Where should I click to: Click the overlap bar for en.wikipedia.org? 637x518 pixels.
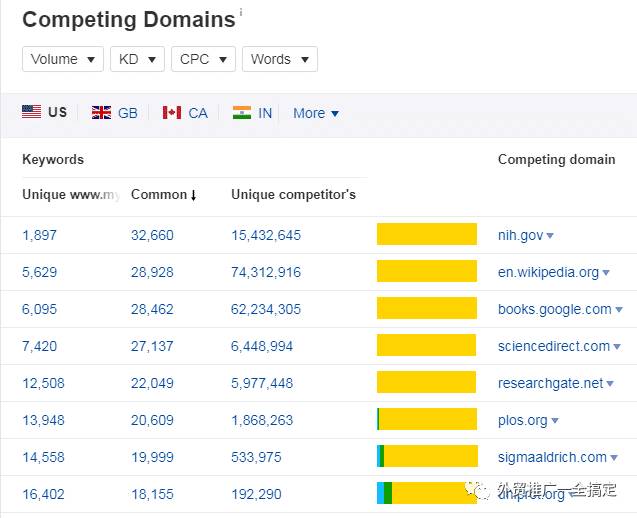(x=427, y=271)
